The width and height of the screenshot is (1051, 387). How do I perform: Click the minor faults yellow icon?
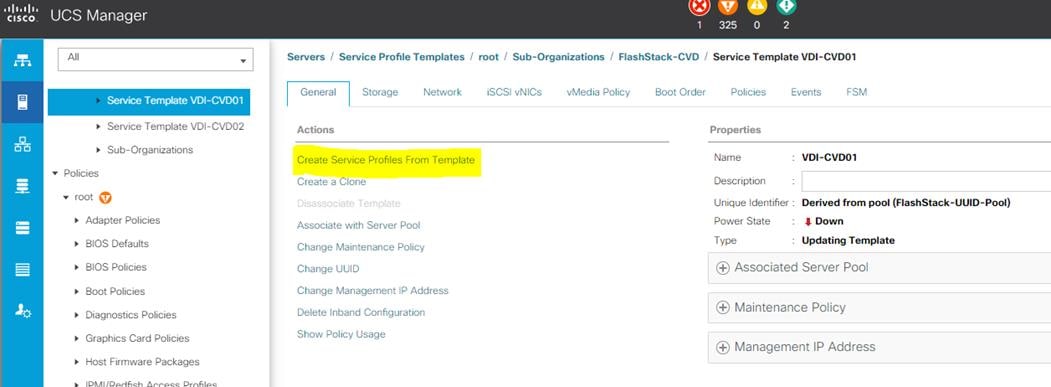pyautogui.click(x=757, y=7)
